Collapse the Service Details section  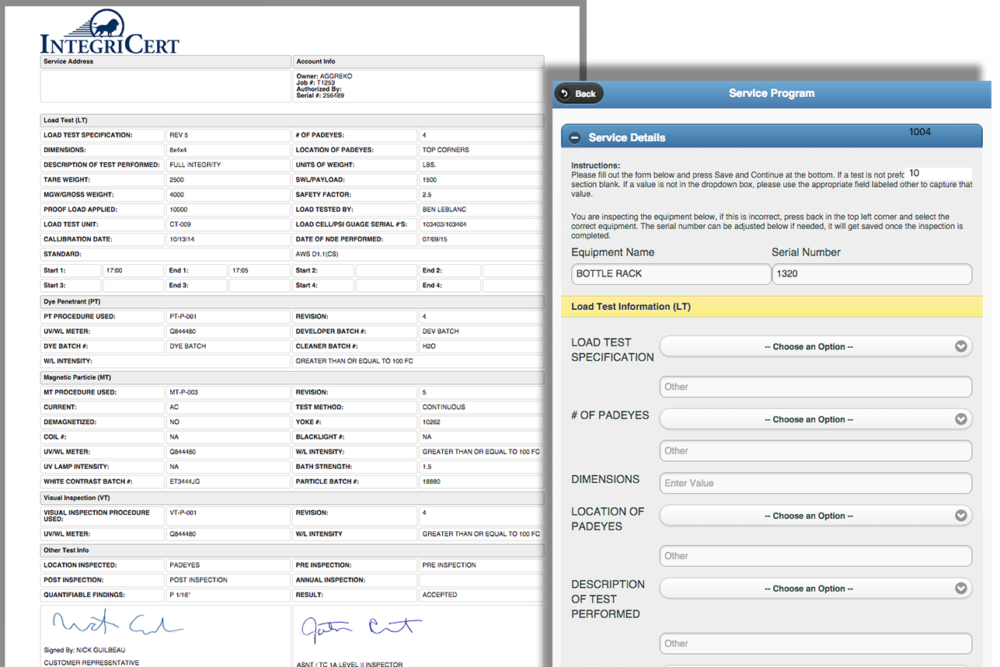pos(575,138)
